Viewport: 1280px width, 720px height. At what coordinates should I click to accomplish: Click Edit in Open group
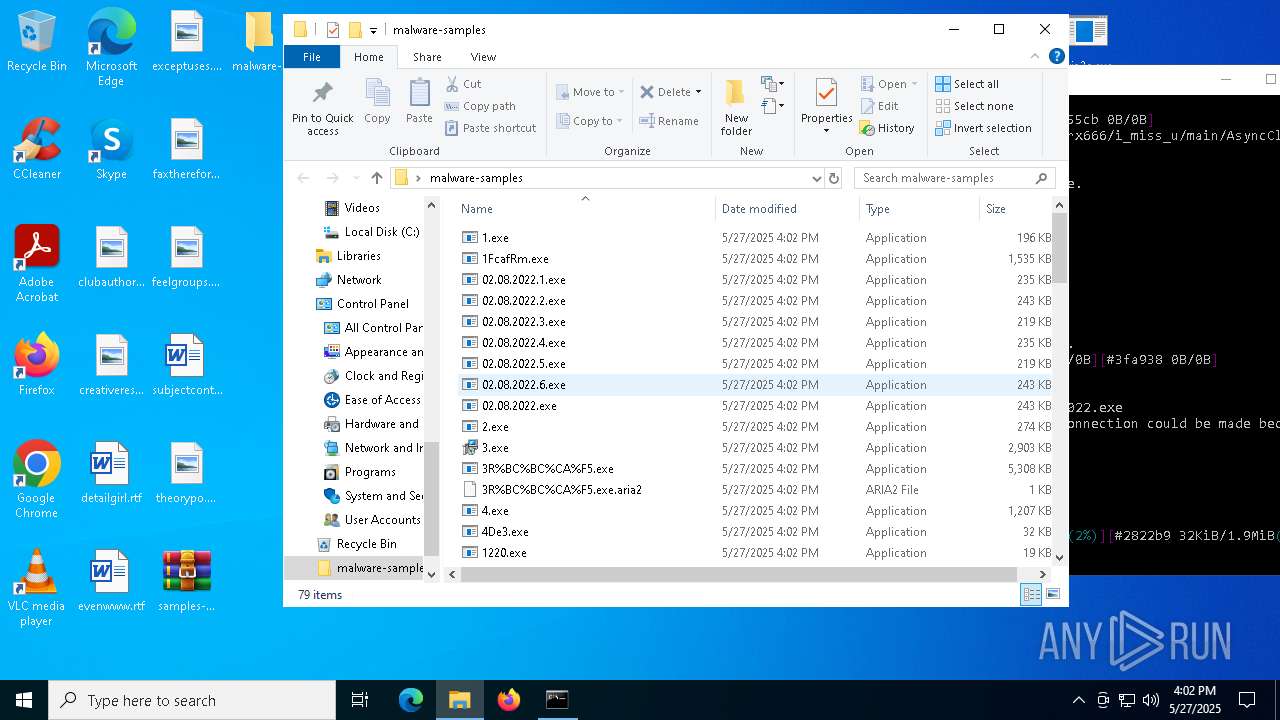click(879, 106)
